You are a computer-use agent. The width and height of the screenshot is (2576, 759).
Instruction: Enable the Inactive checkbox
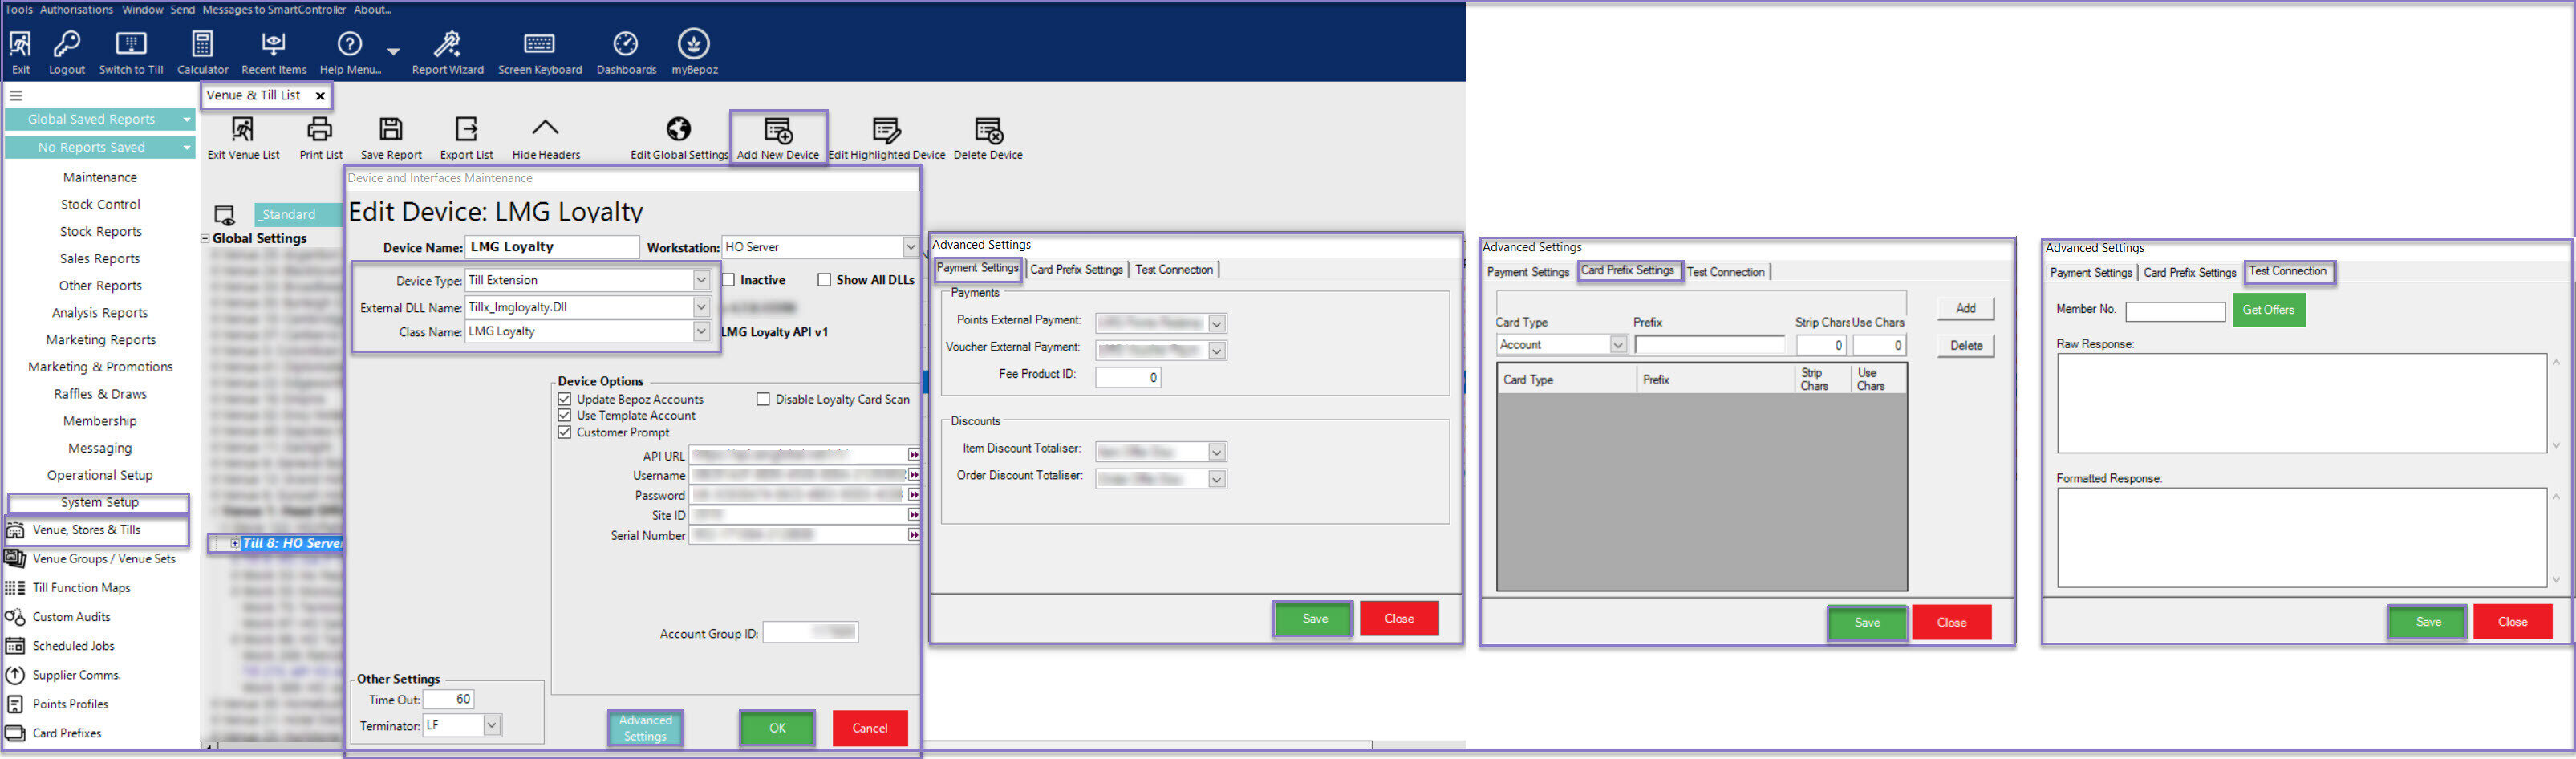[x=728, y=280]
